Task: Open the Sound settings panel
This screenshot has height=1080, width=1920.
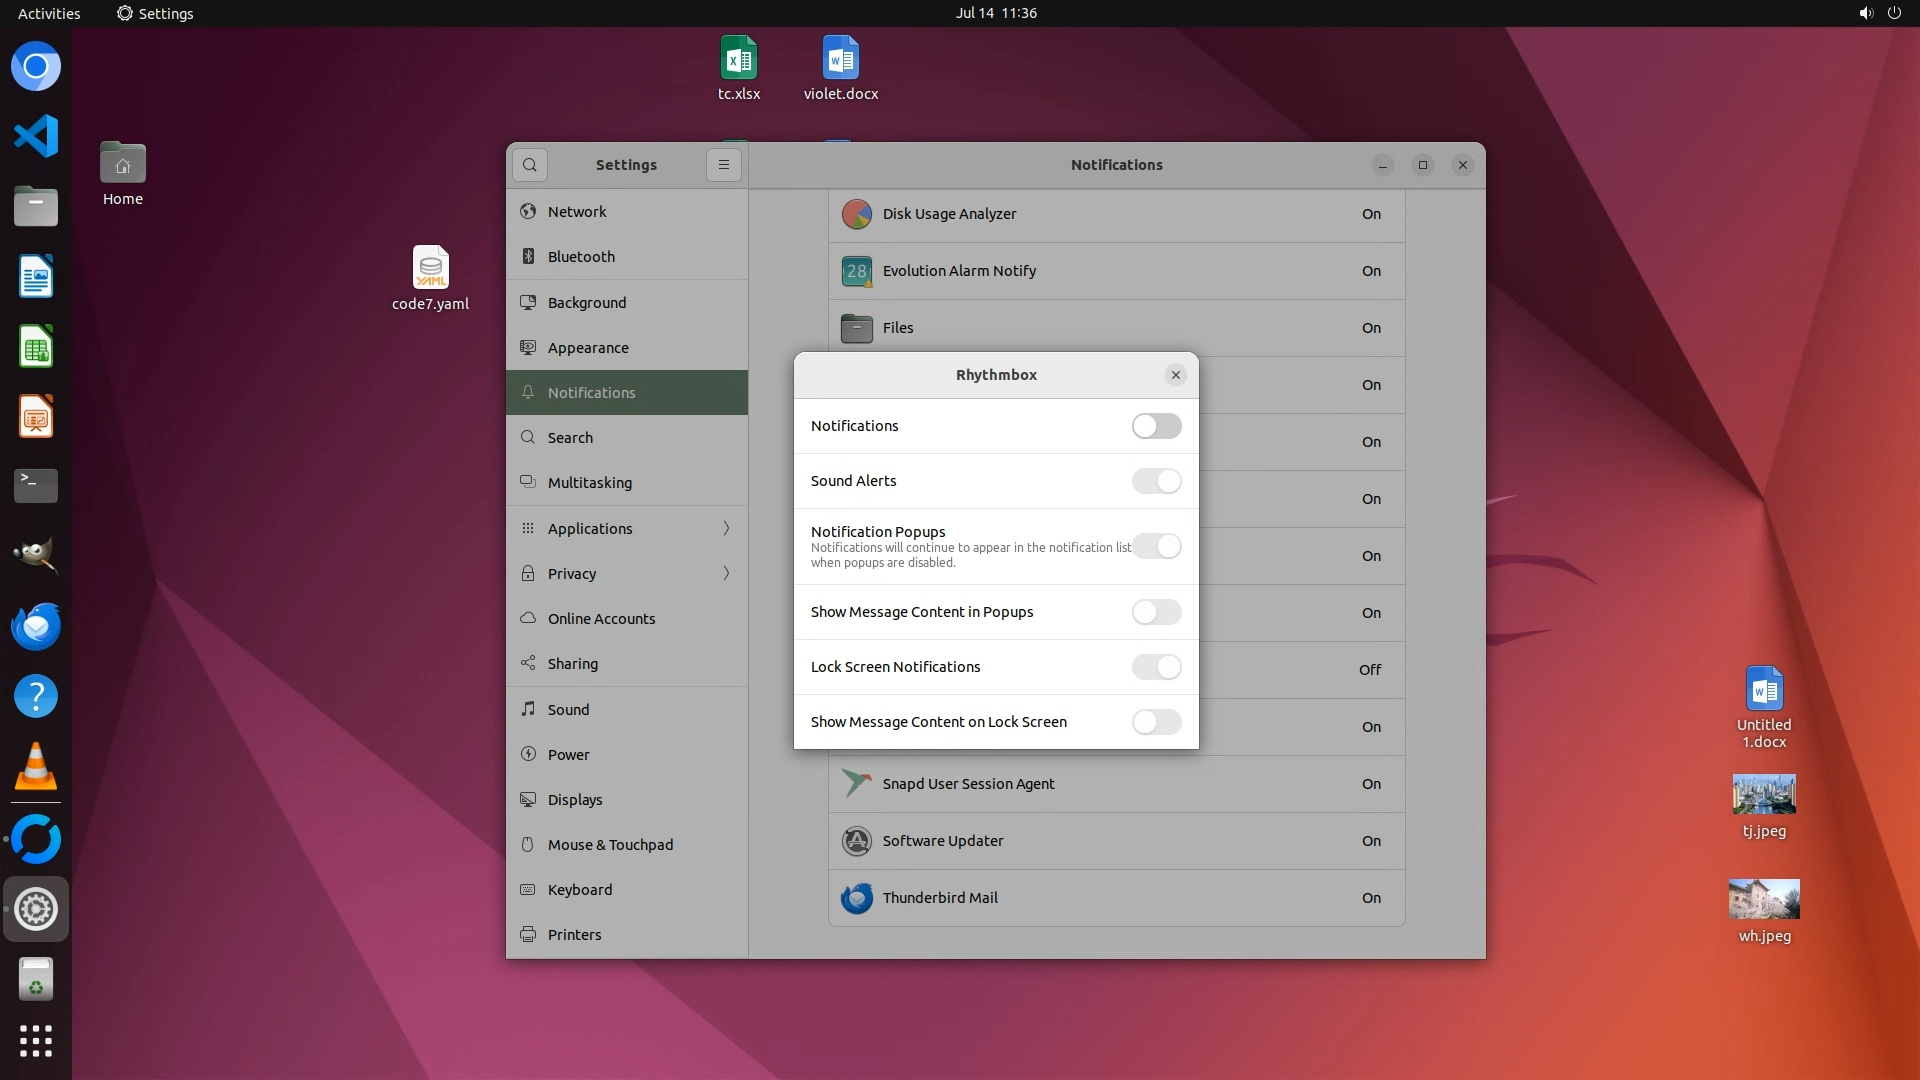Action: 568,710
